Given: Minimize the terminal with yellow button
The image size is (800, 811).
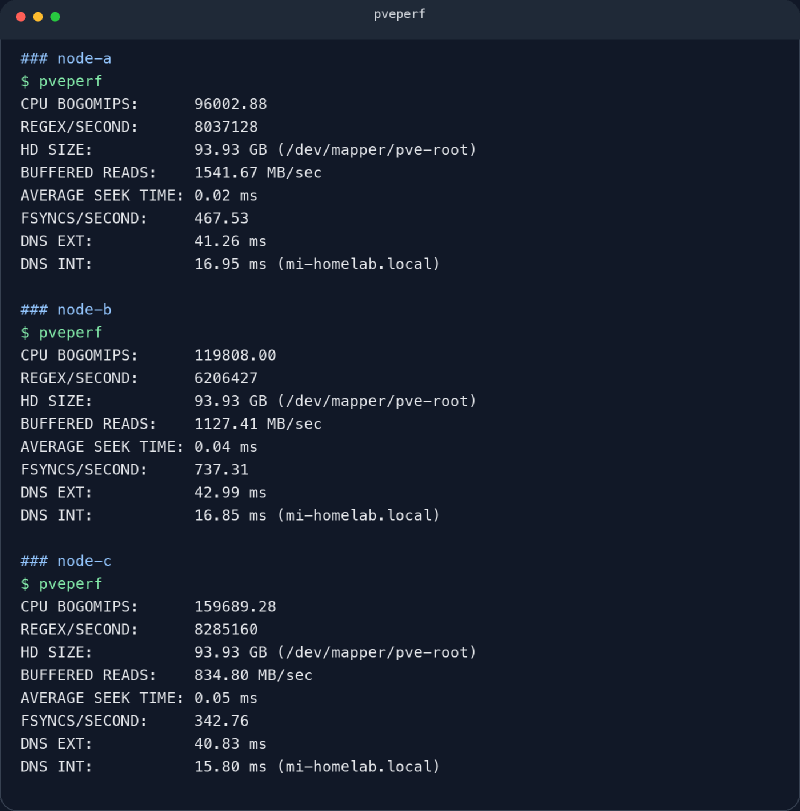Looking at the screenshot, I should tap(38, 17).
